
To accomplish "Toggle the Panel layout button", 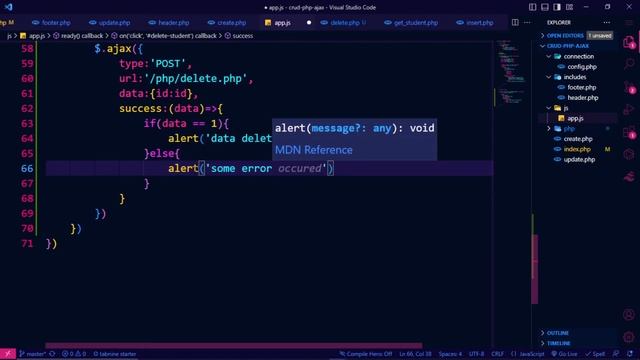I will click(x=544, y=7).
